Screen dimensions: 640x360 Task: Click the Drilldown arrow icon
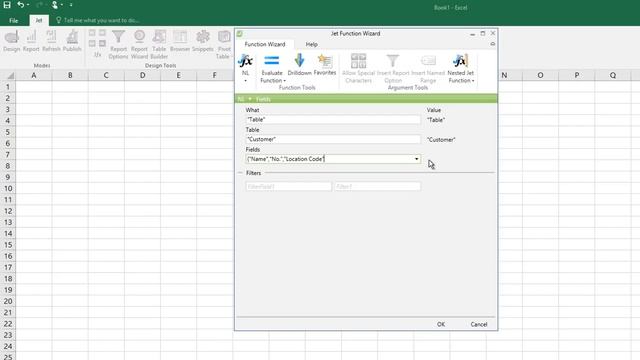coord(299,60)
